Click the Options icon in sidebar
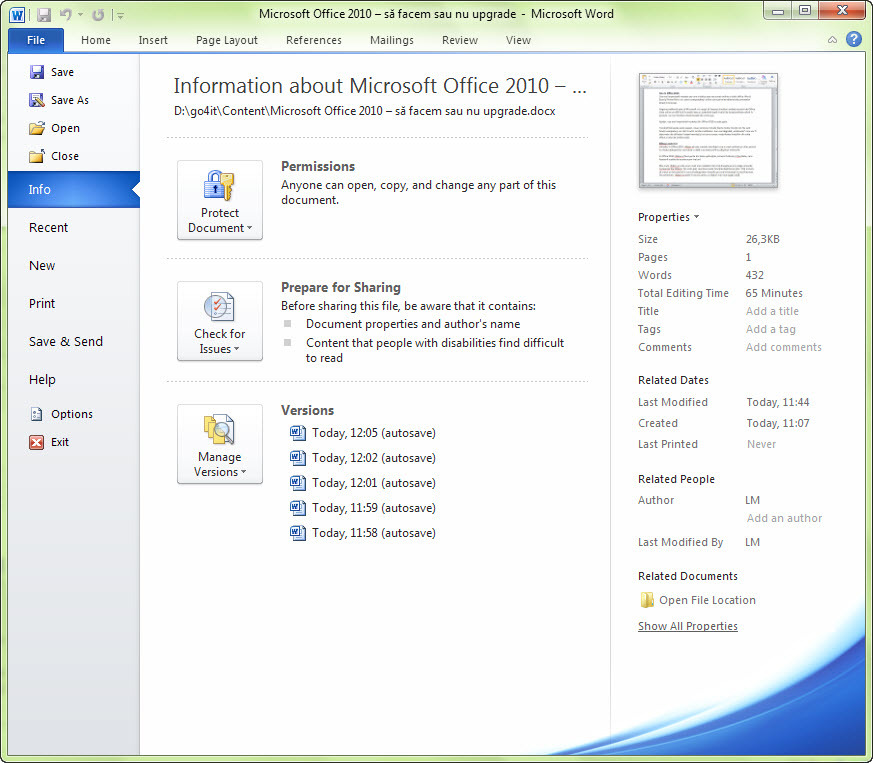The image size is (873, 763). point(37,414)
